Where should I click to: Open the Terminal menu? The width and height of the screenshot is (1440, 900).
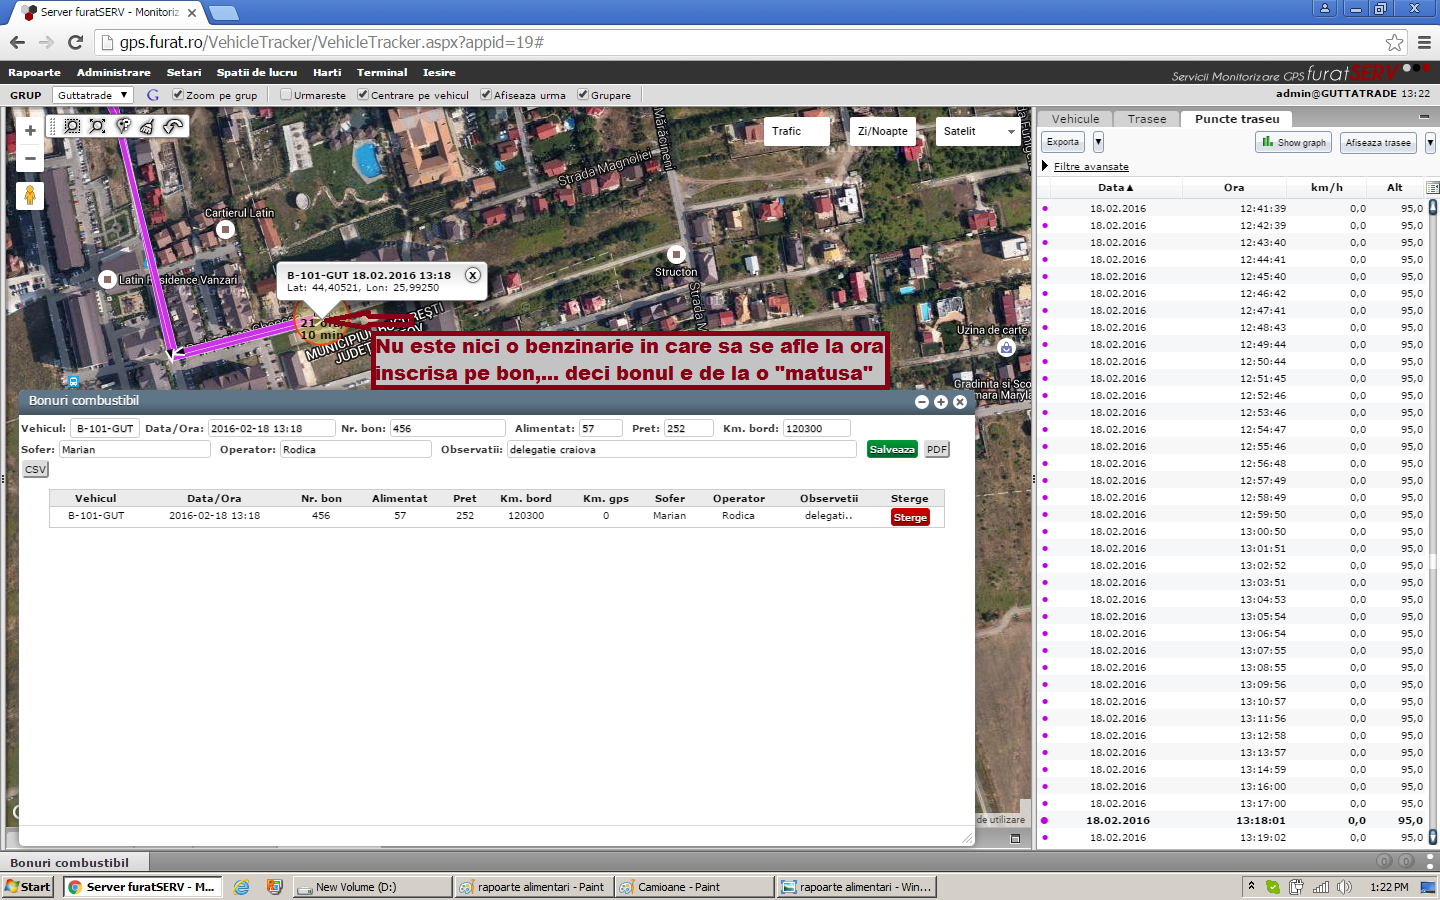click(x=382, y=72)
